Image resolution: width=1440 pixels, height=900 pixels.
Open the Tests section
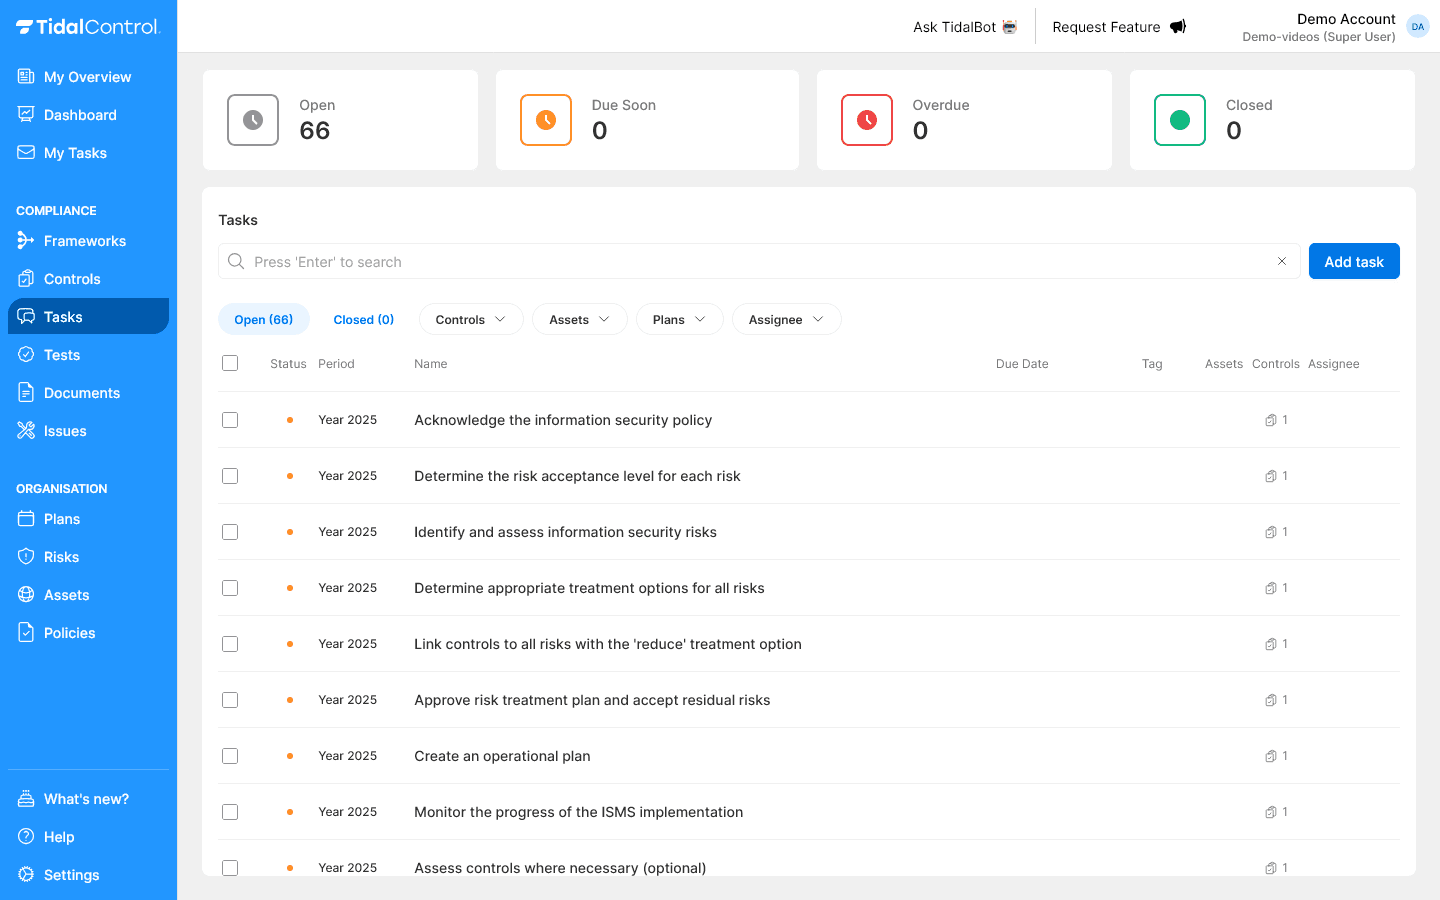pyautogui.click(x=62, y=354)
